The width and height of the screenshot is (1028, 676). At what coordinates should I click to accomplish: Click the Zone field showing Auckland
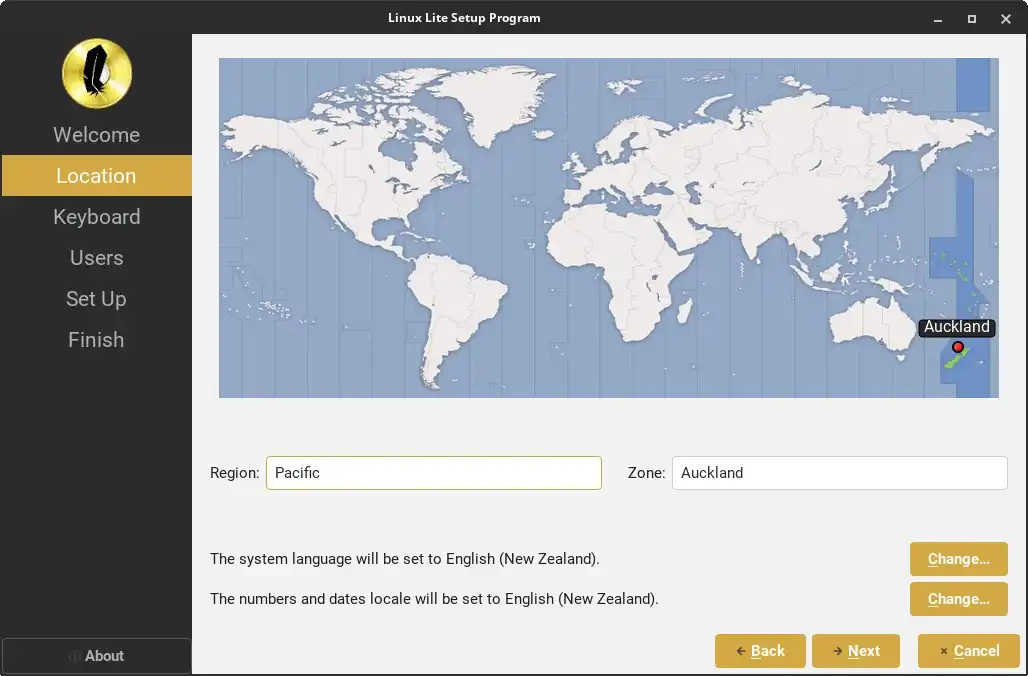(839, 473)
